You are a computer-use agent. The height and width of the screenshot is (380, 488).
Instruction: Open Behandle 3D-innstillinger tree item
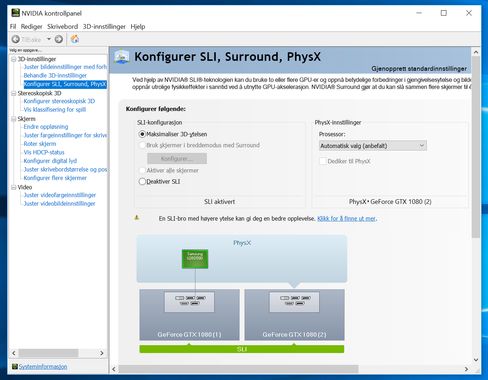pos(55,76)
